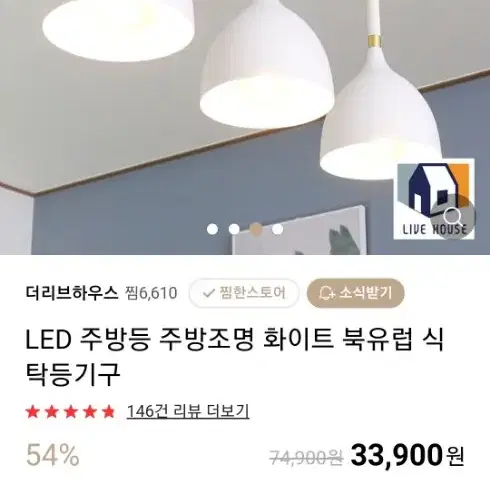This screenshot has width=490, height=490.
Task: Tap the first red rating star
Action: pos(33,412)
